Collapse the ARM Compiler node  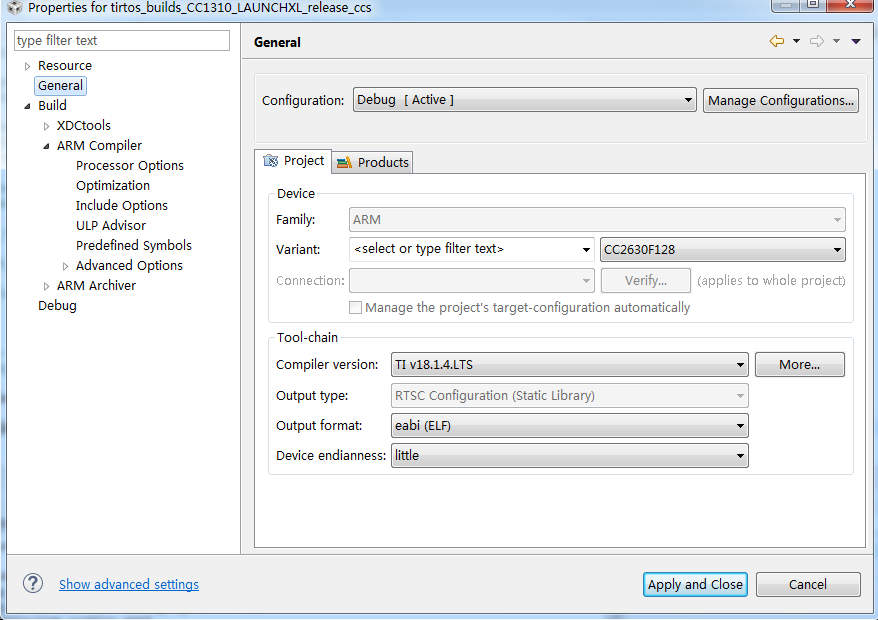coord(46,146)
